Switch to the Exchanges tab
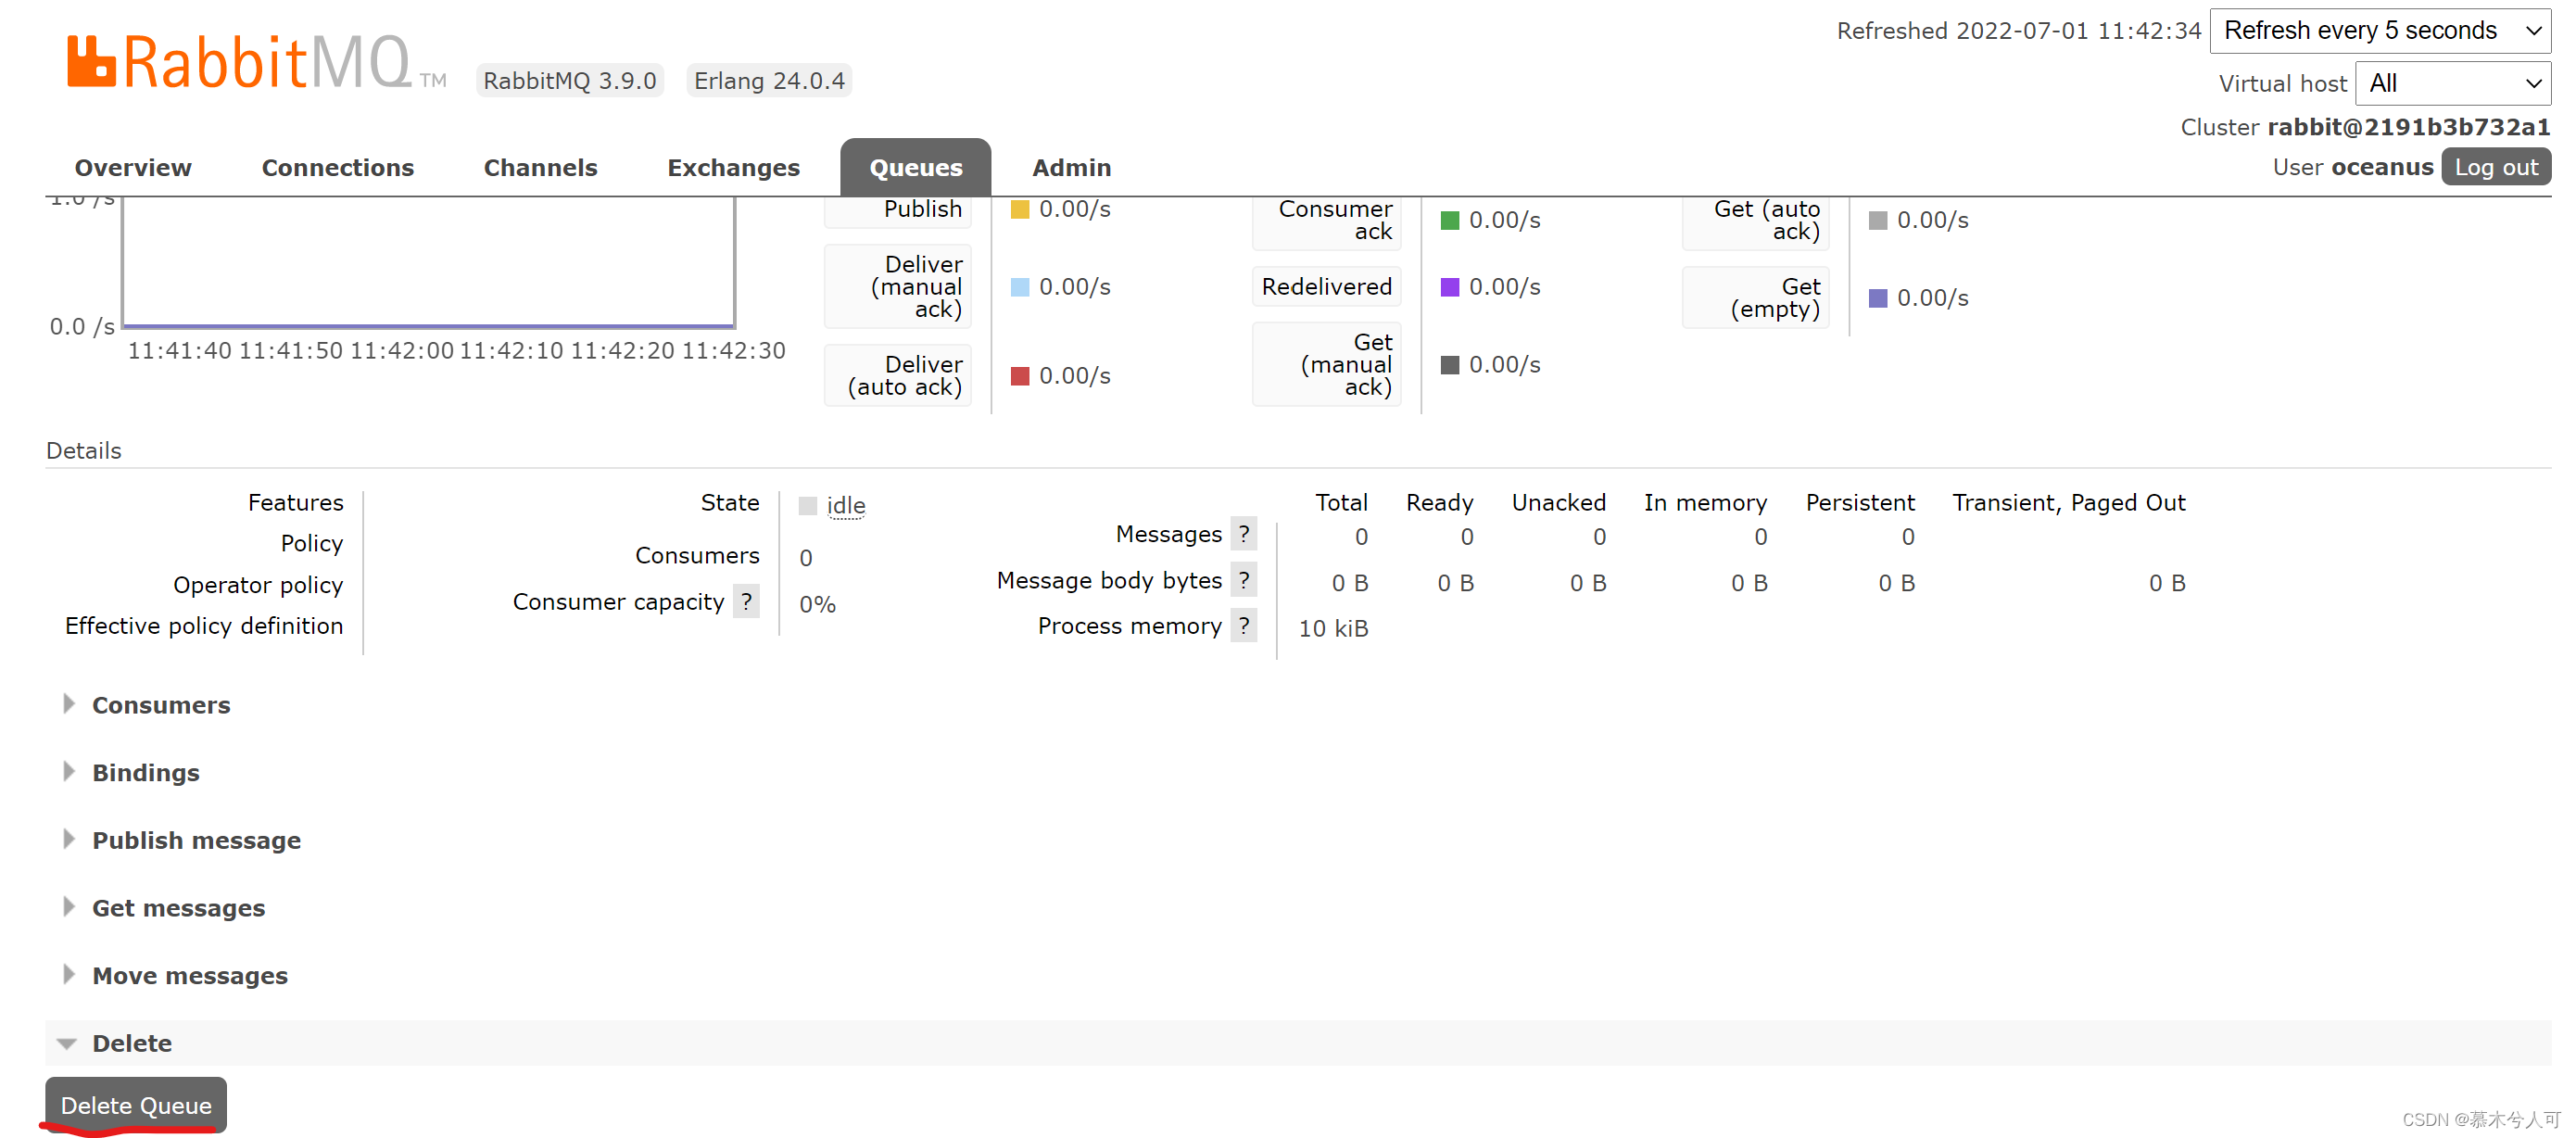The height and width of the screenshot is (1138, 2576). pos(733,168)
